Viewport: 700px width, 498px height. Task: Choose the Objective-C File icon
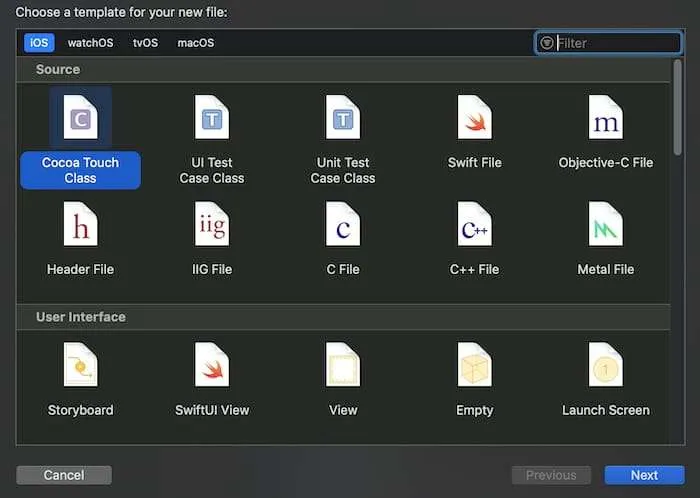coord(606,117)
